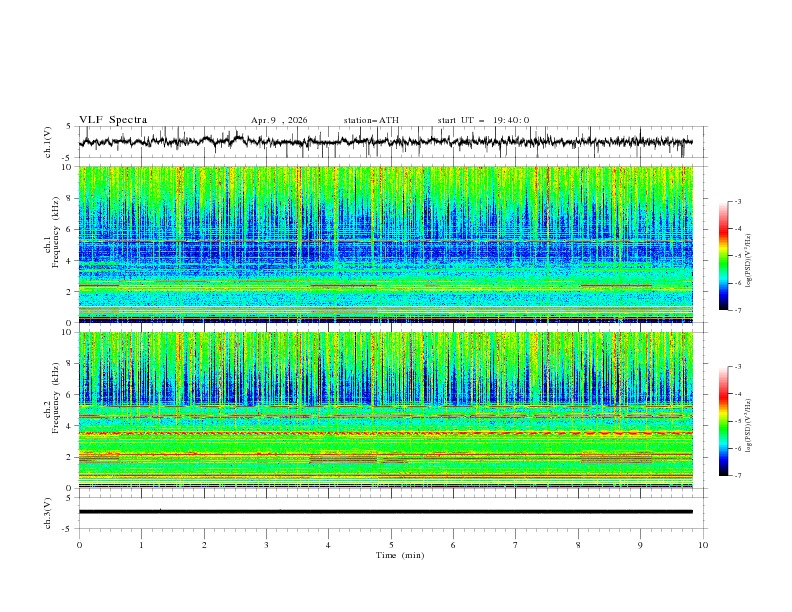Click the "ch.3(V)" axis label
The image size is (792, 612).
coord(47,513)
